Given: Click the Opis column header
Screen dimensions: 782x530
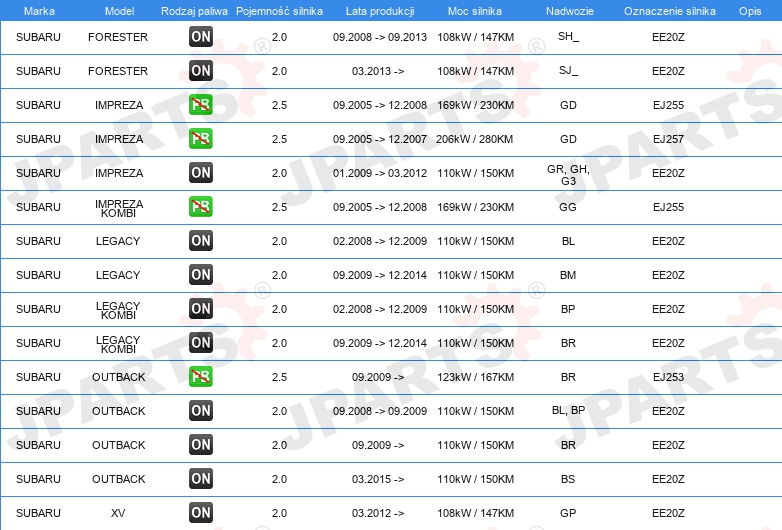Looking at the screenshot, I should tap(750, 11).
